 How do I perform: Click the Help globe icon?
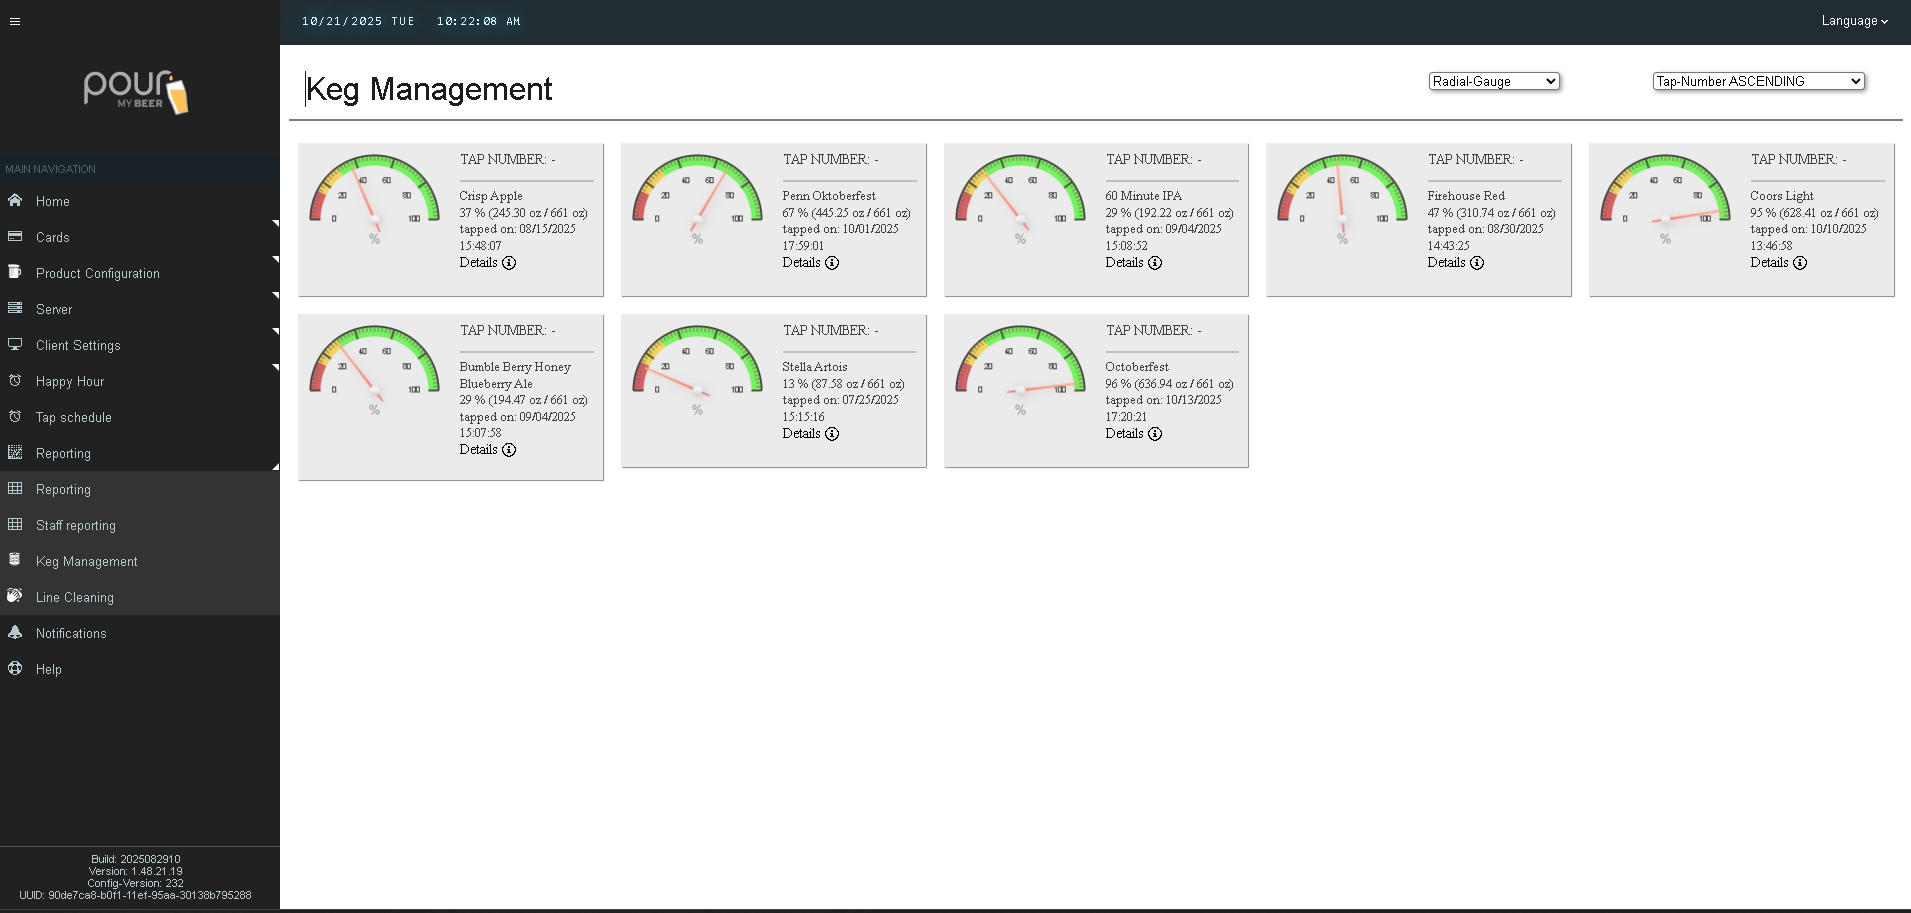[x=15, y=669]
